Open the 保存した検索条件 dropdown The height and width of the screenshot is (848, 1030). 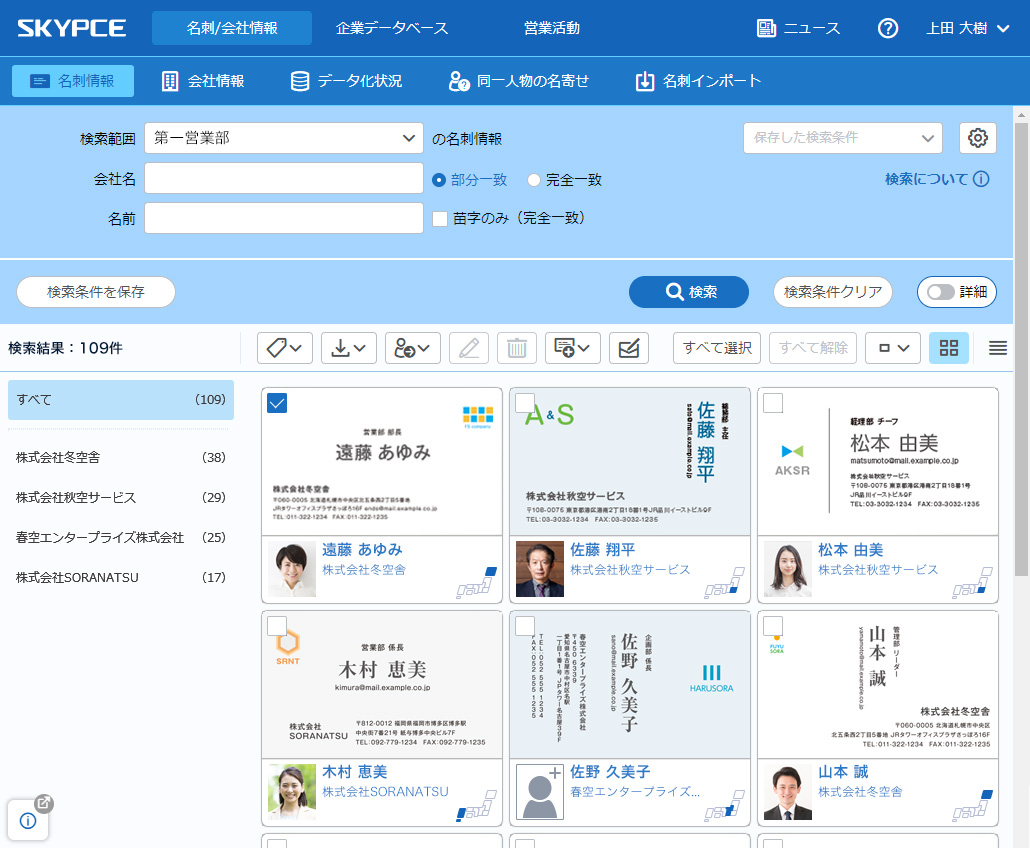point(842,138)
